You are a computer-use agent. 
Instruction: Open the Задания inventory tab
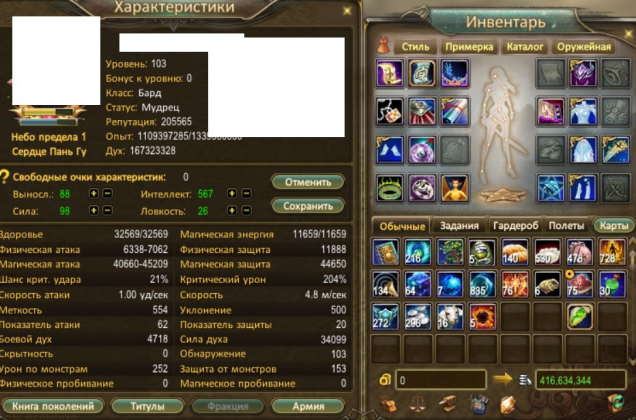tap(459, 226)
